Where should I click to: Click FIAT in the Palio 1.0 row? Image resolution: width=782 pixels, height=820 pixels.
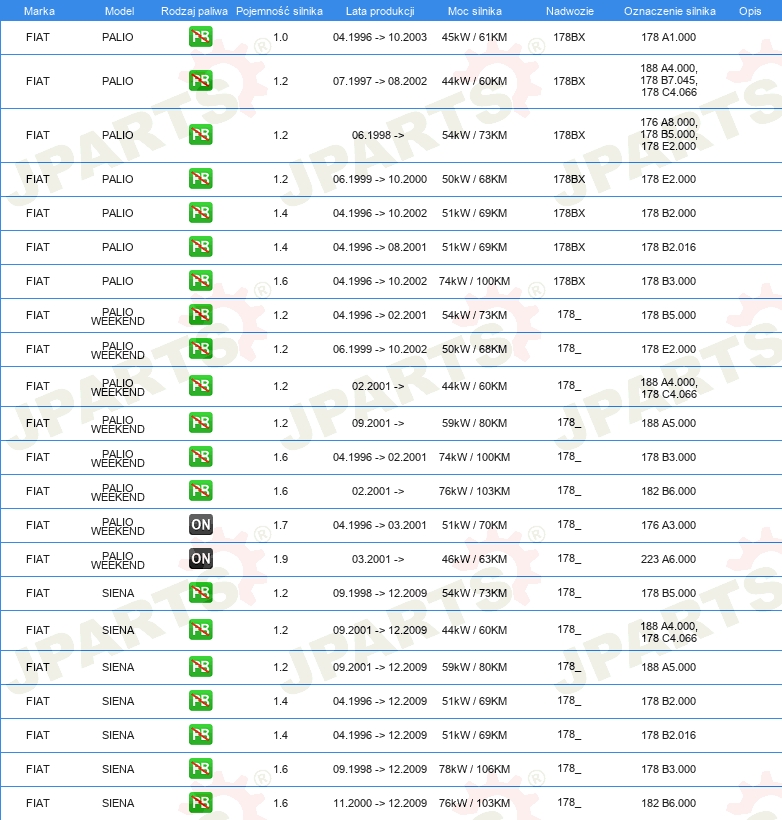pos(38,37)
